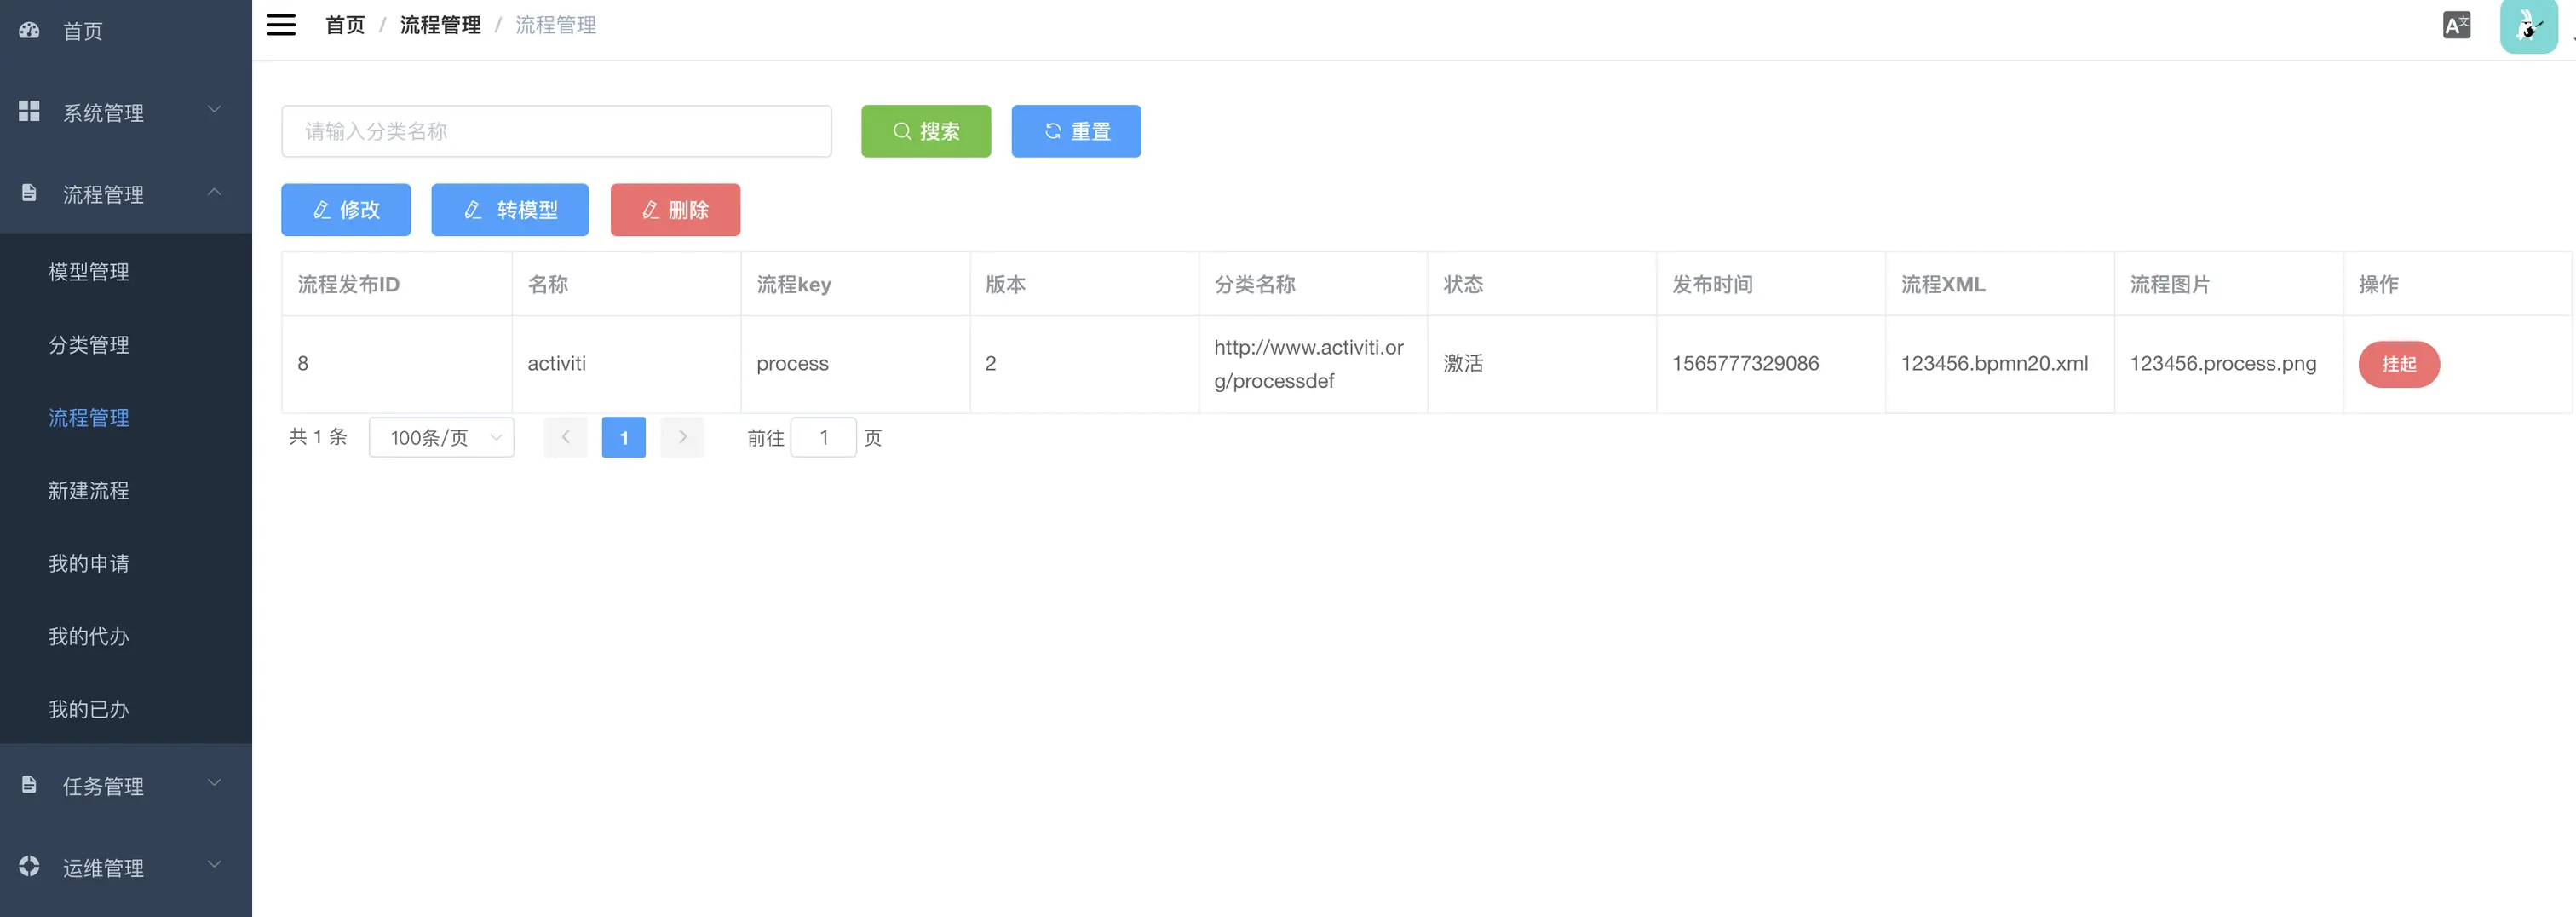Click the 转模型 button
The image size is (2576, 917).
click(510, 210)
